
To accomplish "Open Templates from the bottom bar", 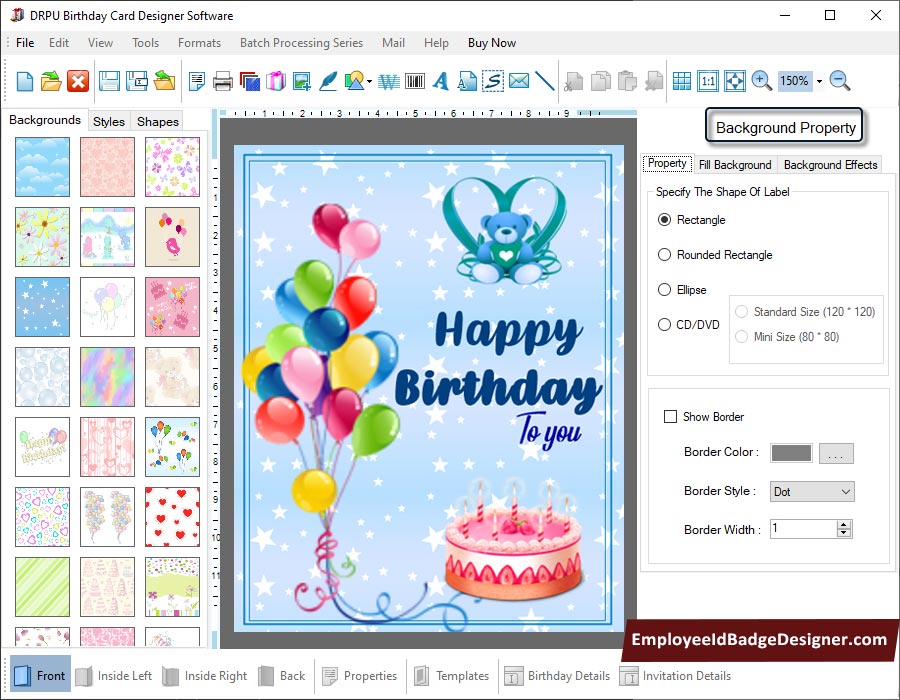I will 451,676.
